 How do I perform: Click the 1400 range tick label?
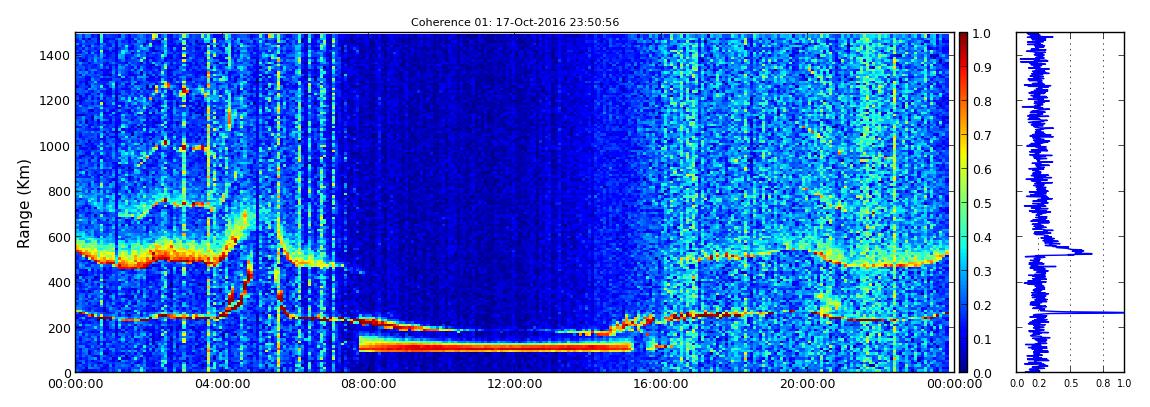click(x=55, y=56)
